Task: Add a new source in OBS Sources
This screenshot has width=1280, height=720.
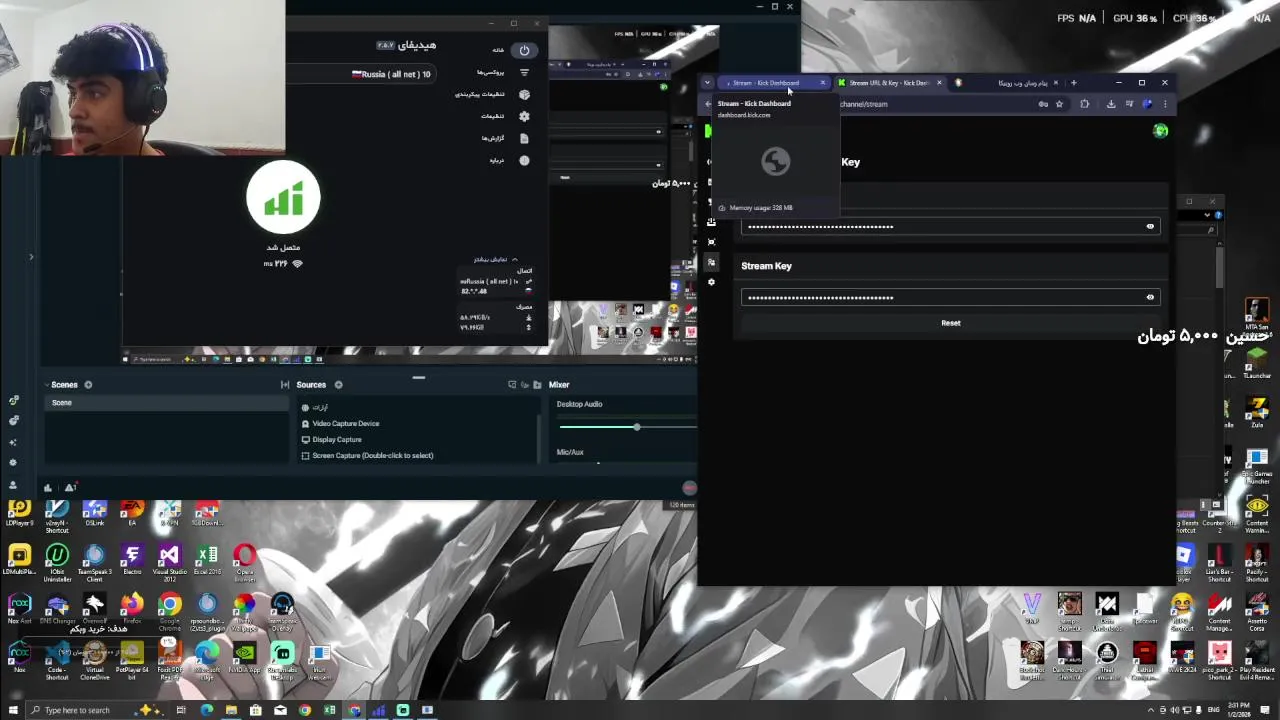Action: point(338,385)
